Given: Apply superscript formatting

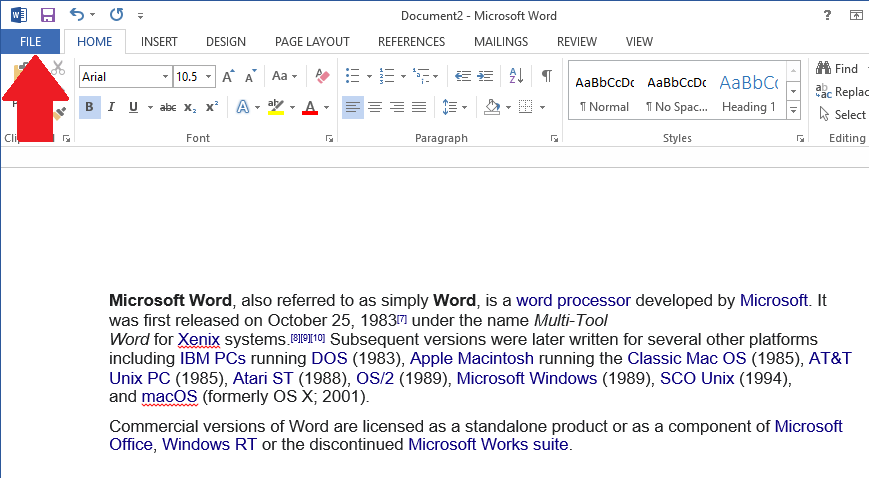Looking at the screenshot, I should coord(212,106).
